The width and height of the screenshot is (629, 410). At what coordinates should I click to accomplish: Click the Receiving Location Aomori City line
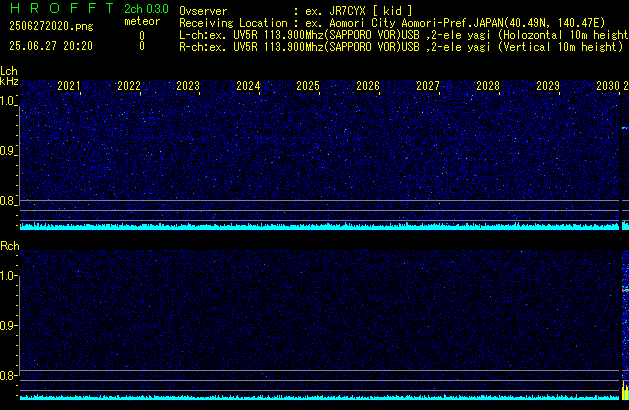point(392,23)
